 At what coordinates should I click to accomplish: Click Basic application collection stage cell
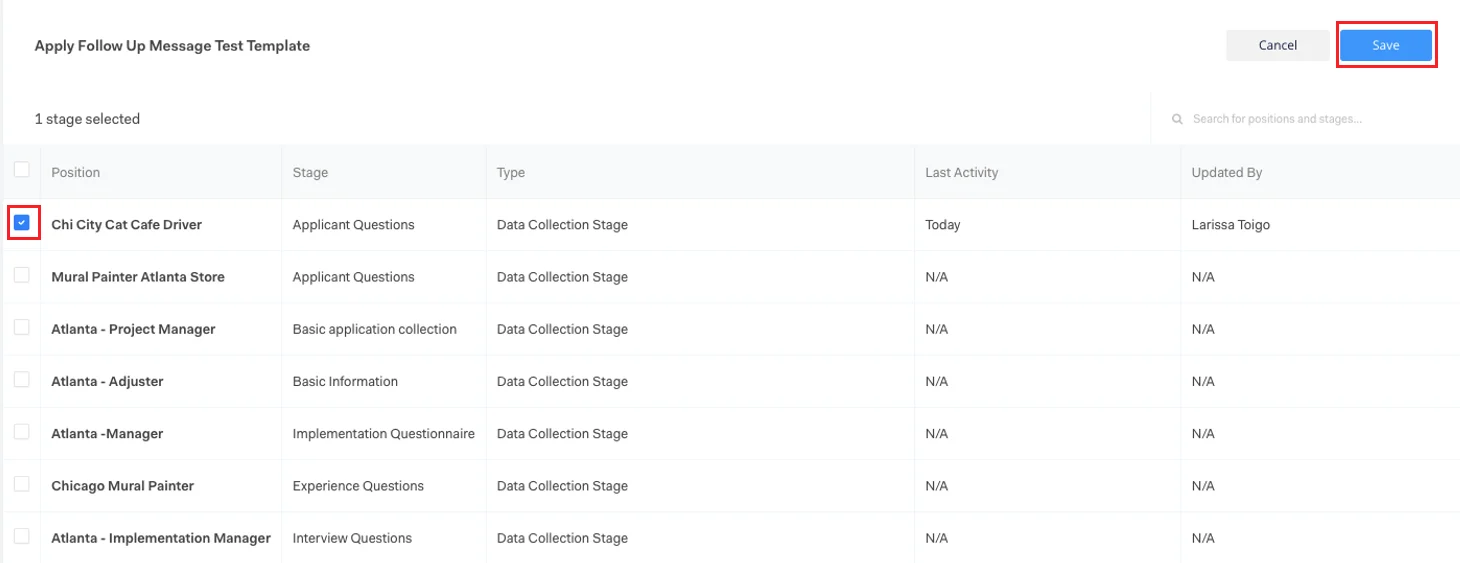(x=375, y=329)
